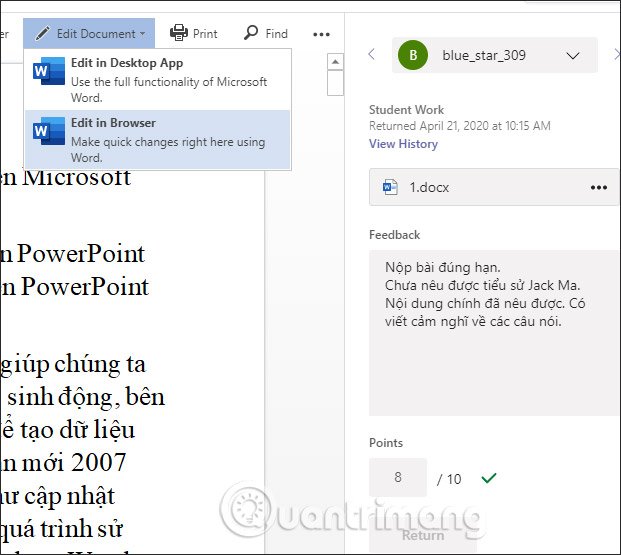The image size is (621, 555).
Task: Click the pencil icon on Edit Document
Action: click(x=42, y=34)
